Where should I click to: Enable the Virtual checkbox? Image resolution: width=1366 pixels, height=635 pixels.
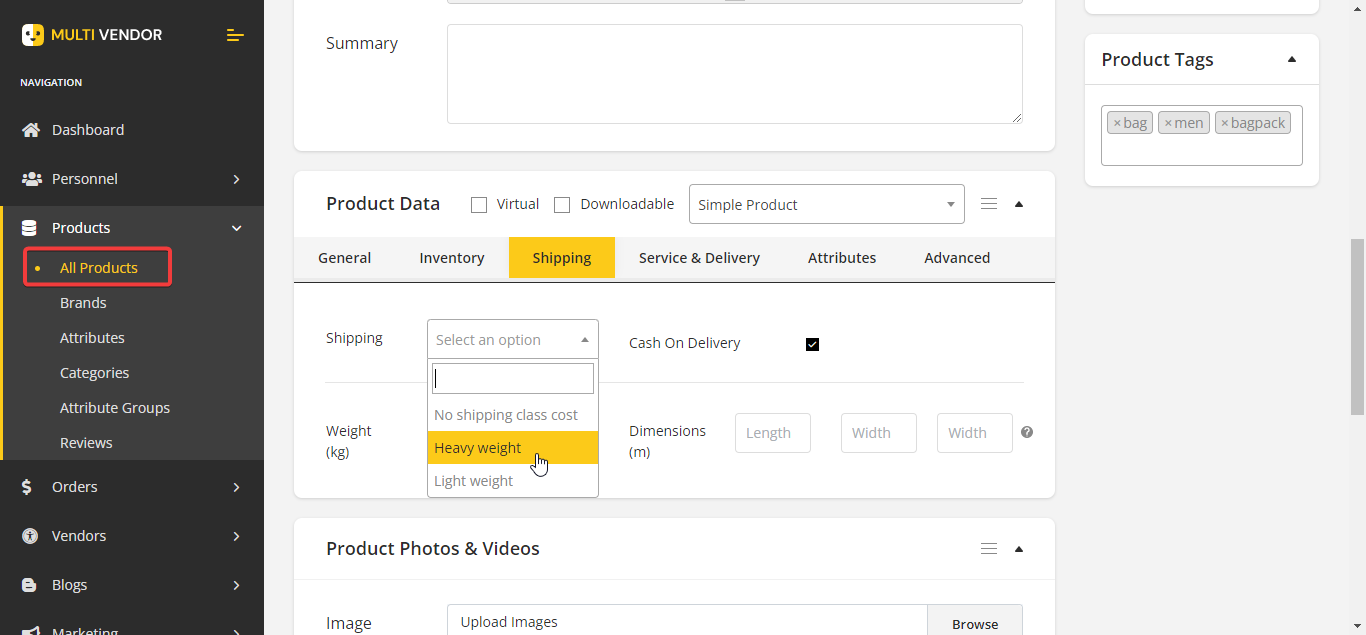(479, 205)
